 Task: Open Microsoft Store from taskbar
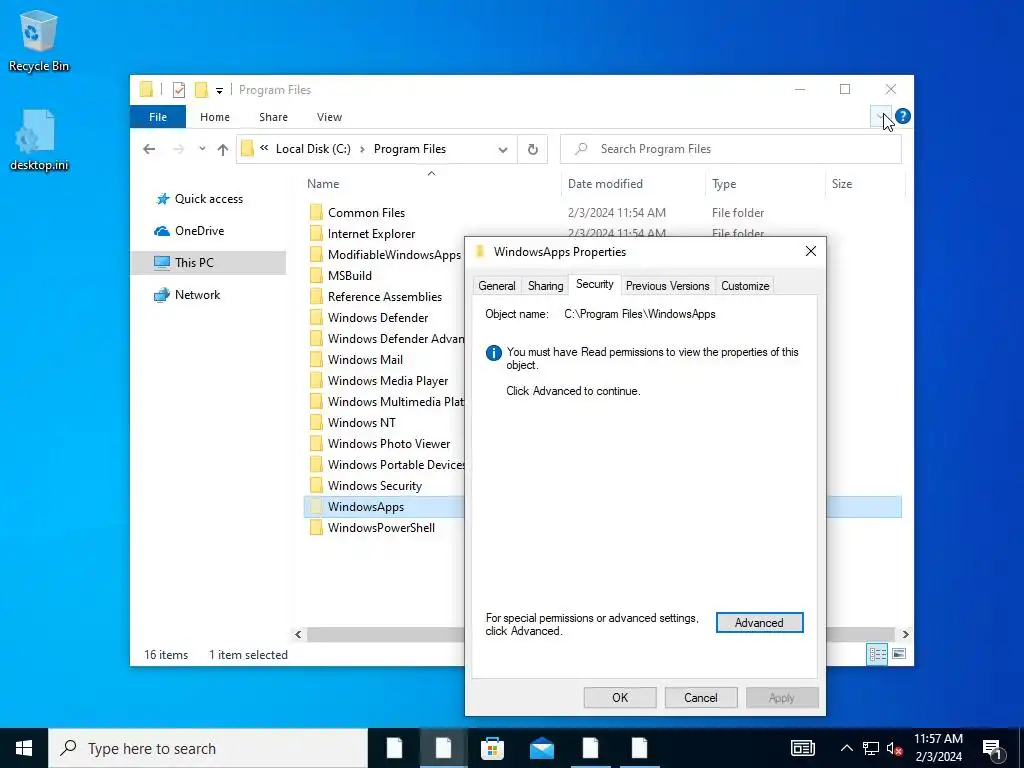(492, 748)
